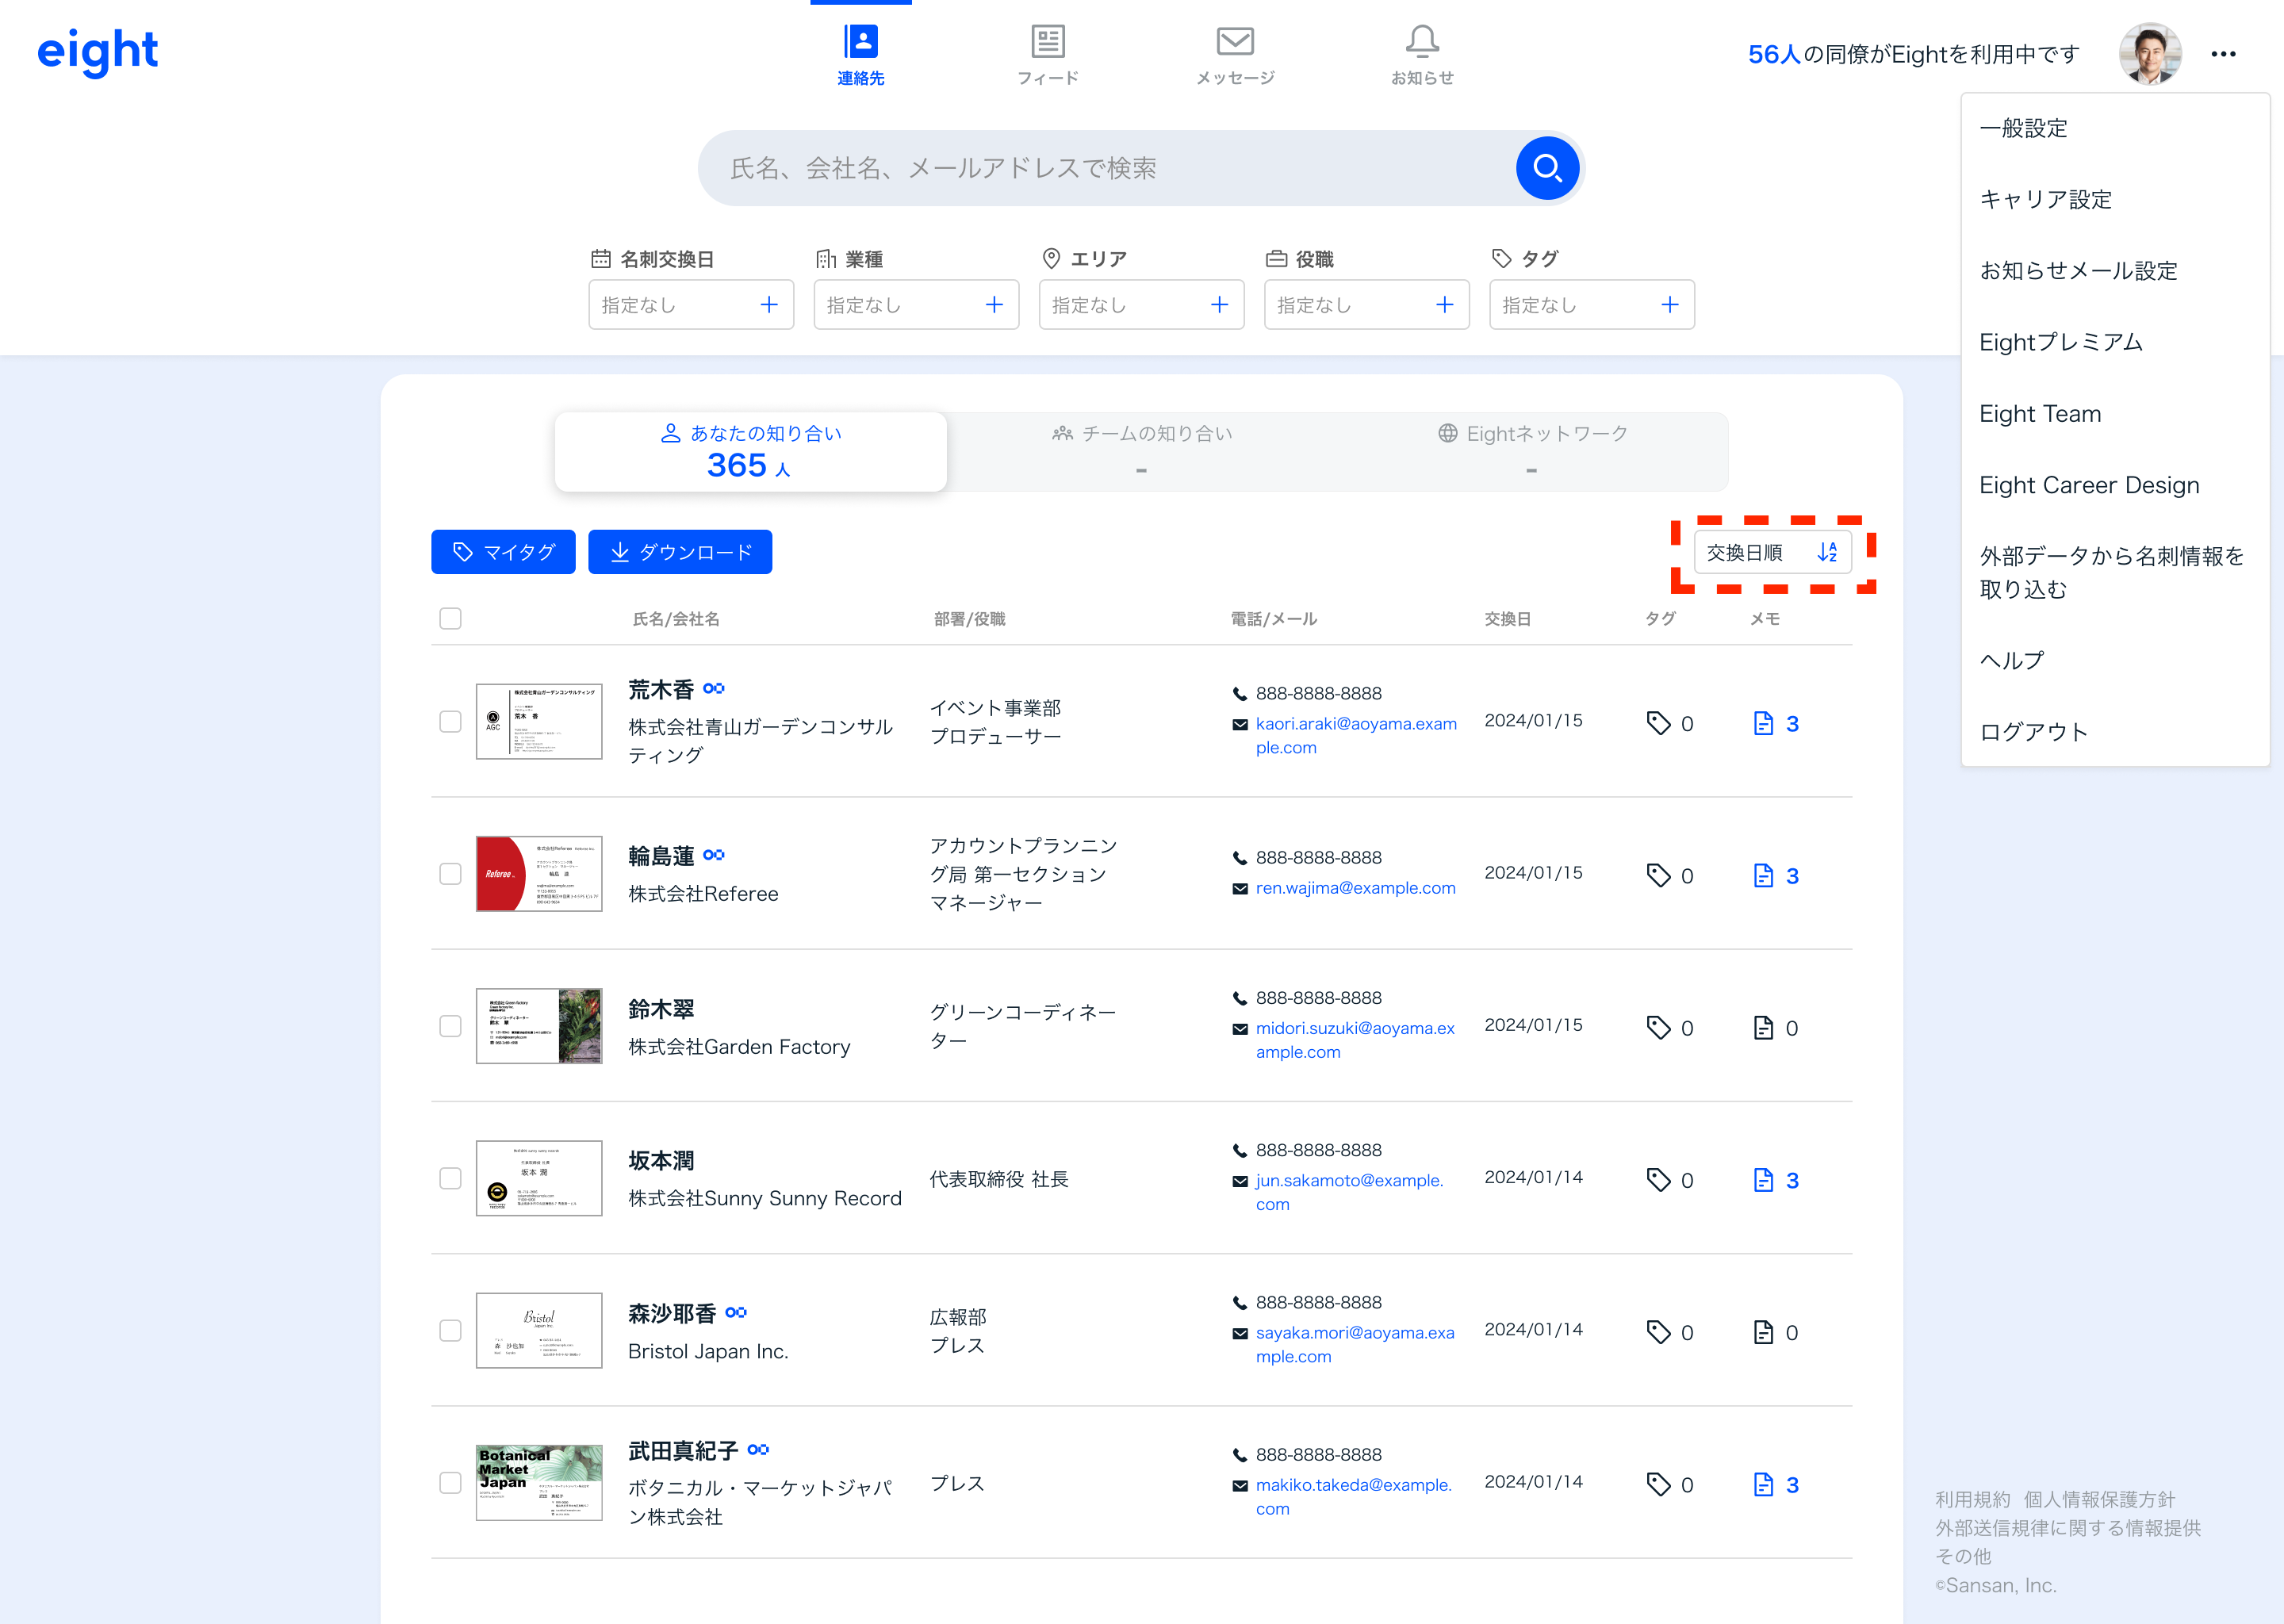Select キャリア設定 from the menu

coord(2045,199)
